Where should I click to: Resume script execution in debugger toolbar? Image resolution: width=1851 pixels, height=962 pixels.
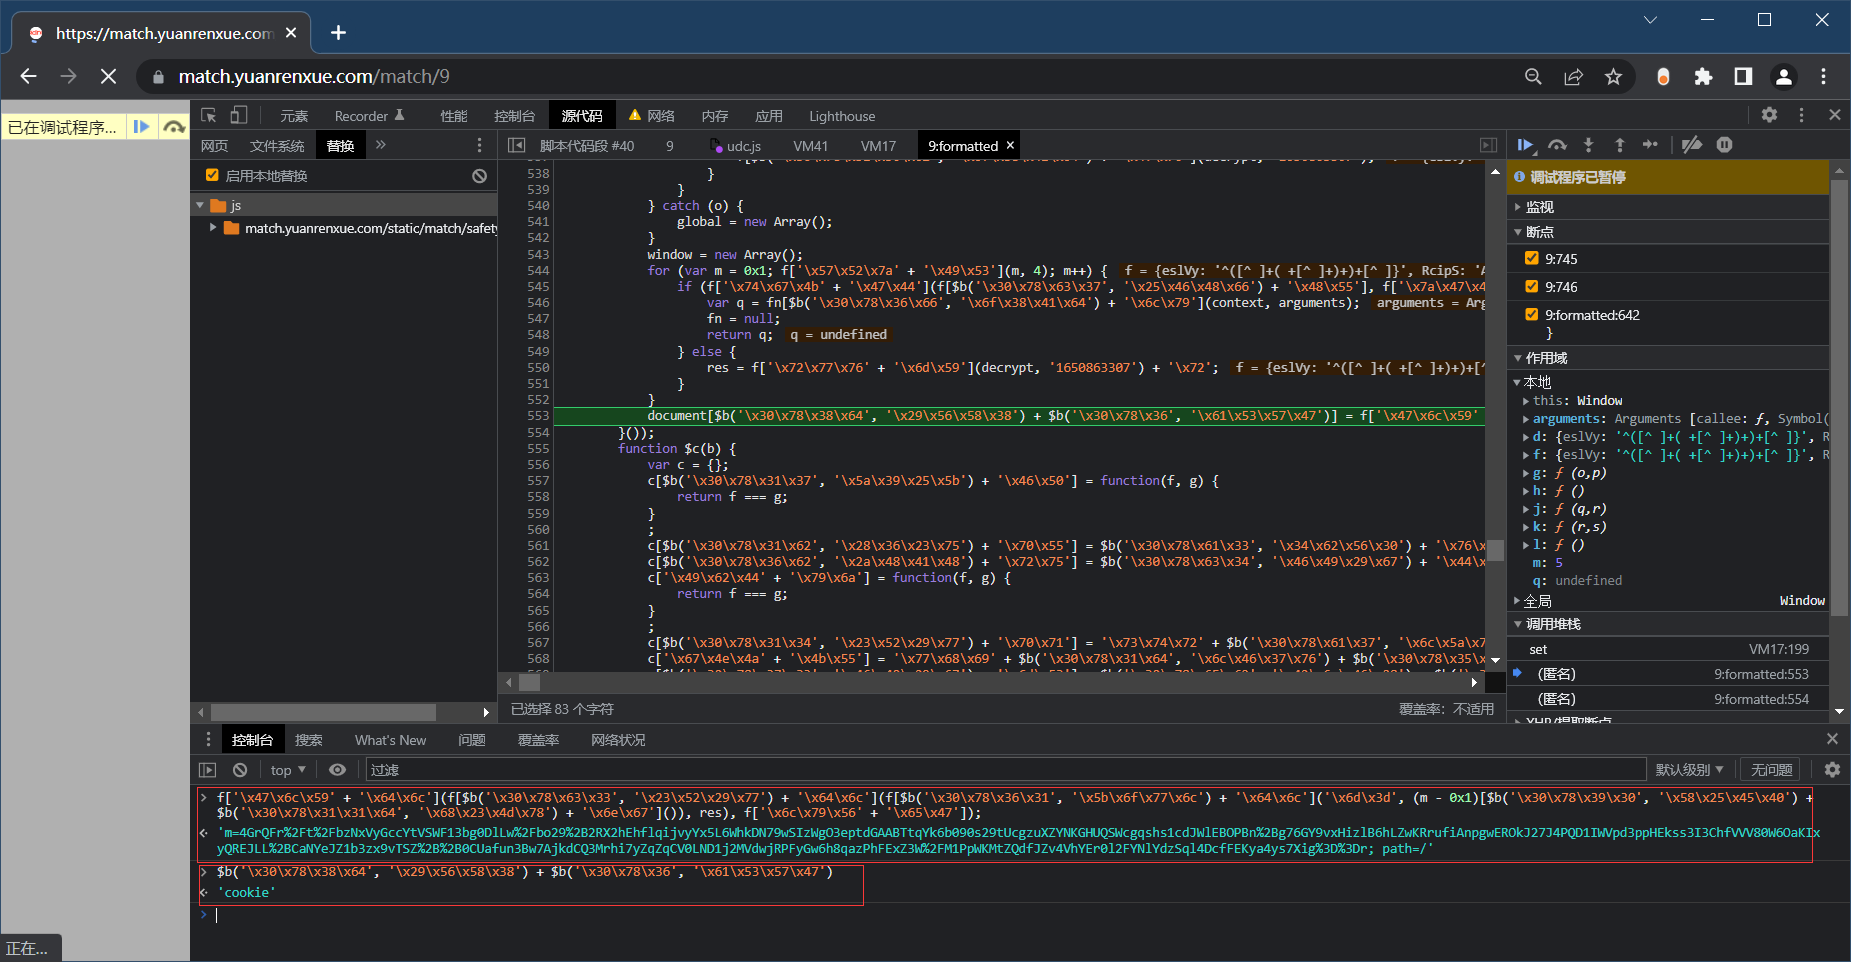pyautogui.click(x=1525, y=145)
